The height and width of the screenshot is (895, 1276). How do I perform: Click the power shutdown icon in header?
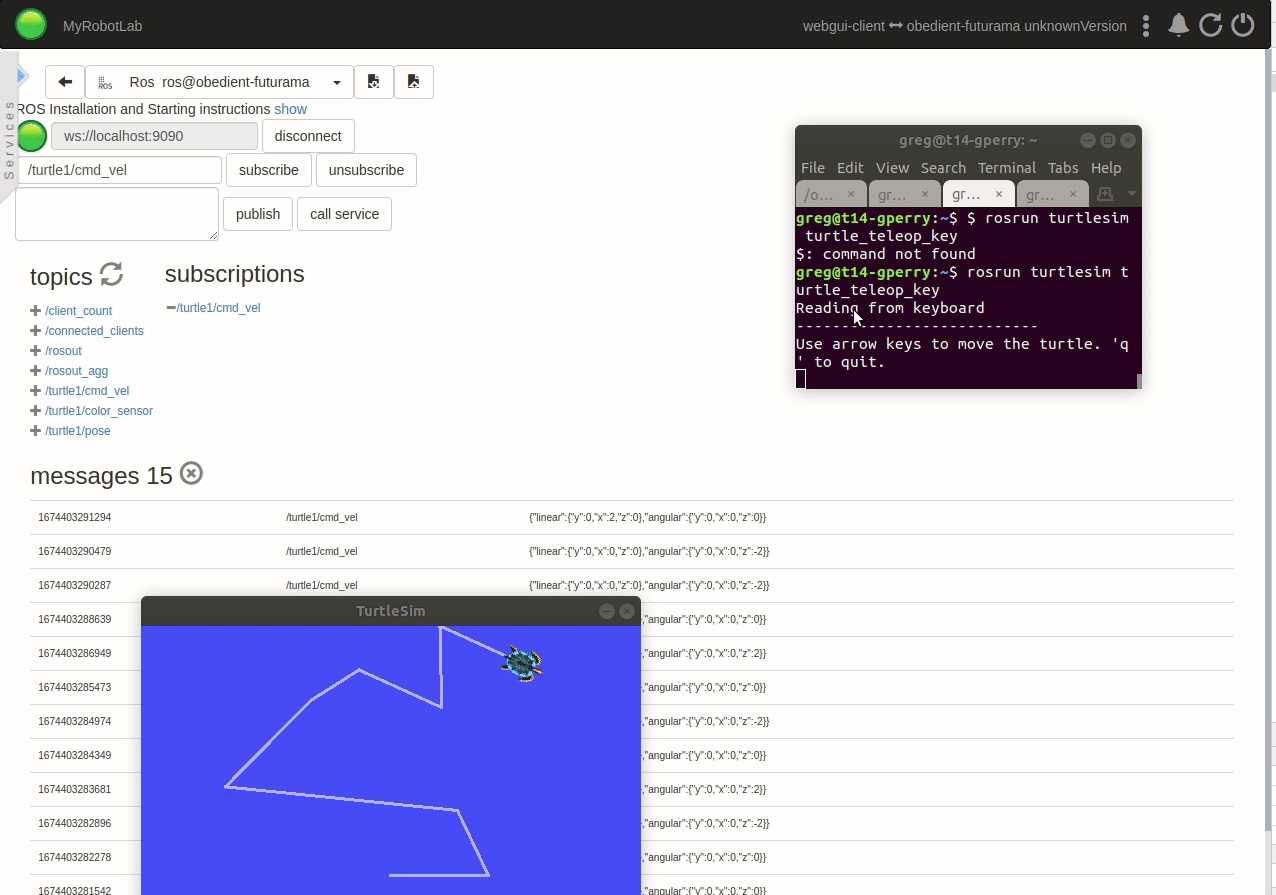1243,25
